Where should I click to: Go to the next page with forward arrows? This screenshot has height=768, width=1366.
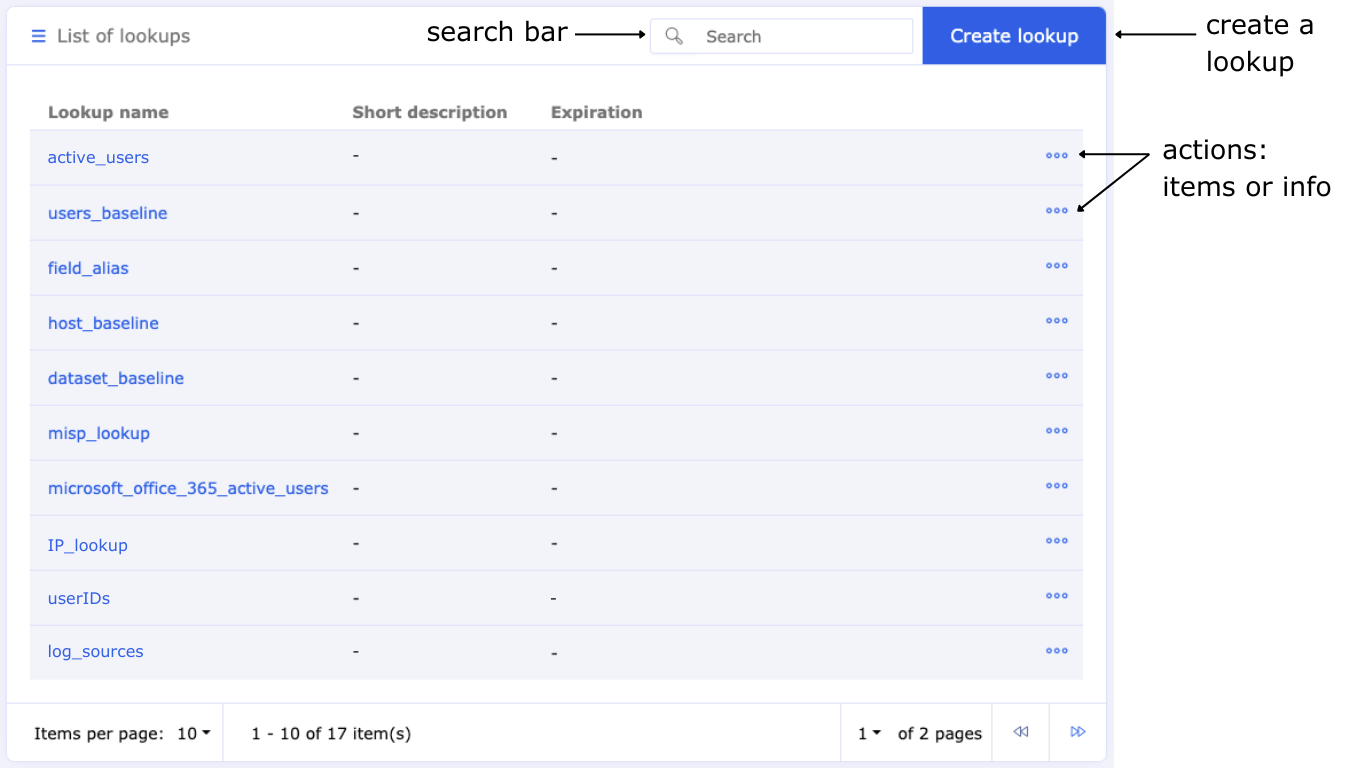click(1078, 732)
